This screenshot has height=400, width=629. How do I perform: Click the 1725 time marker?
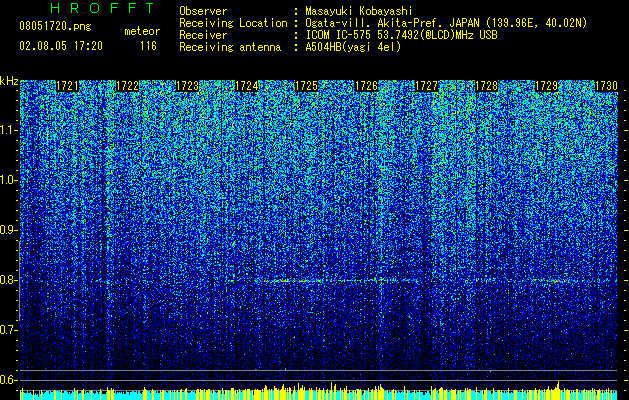click(306, 86)
